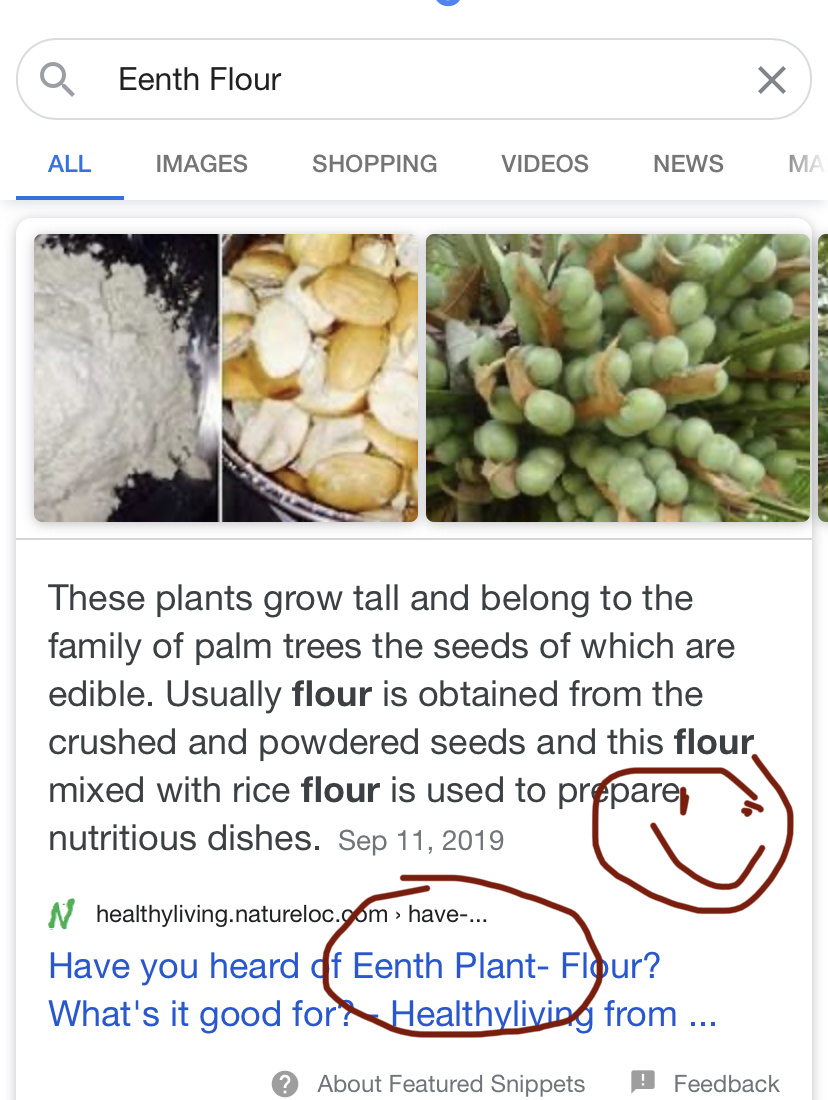Click the Eenth Flour search field

(413, 79)
